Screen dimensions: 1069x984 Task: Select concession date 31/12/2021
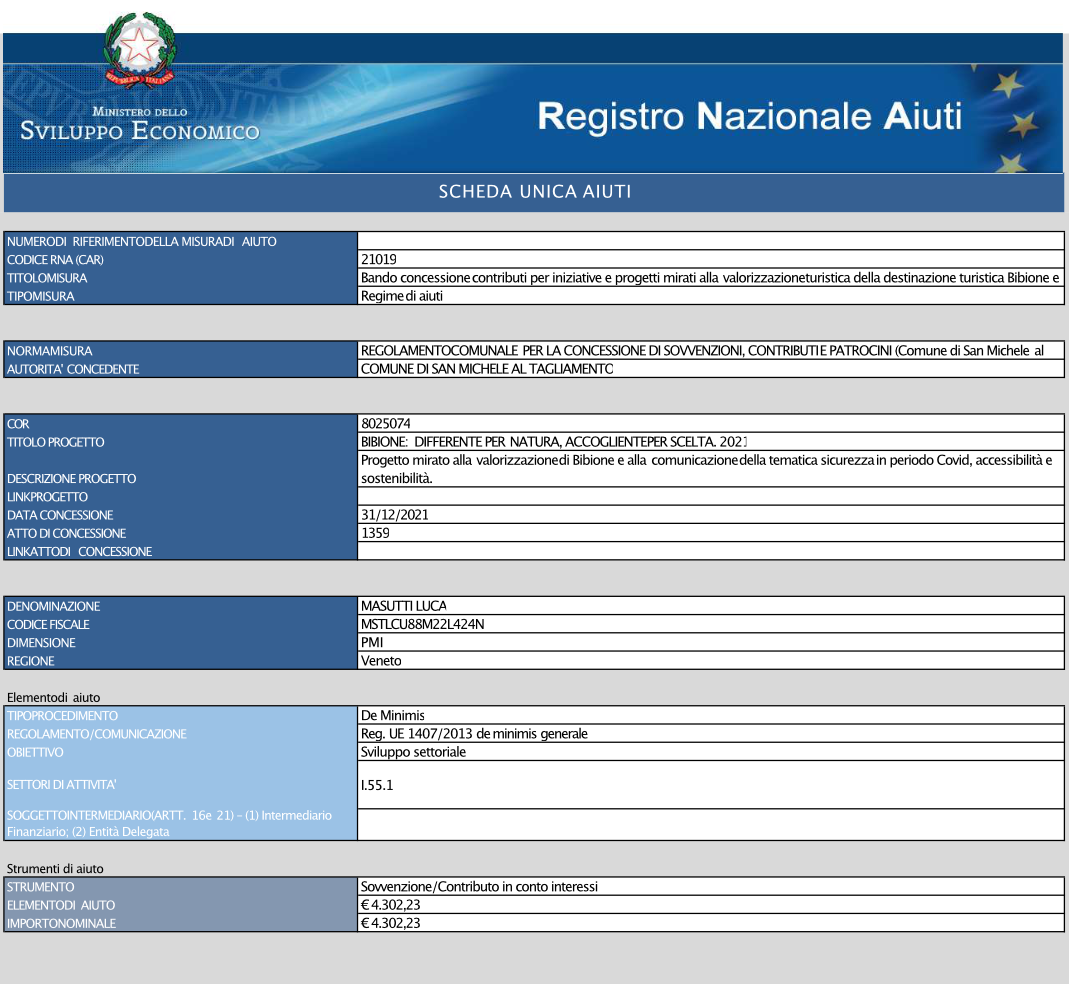395,515
